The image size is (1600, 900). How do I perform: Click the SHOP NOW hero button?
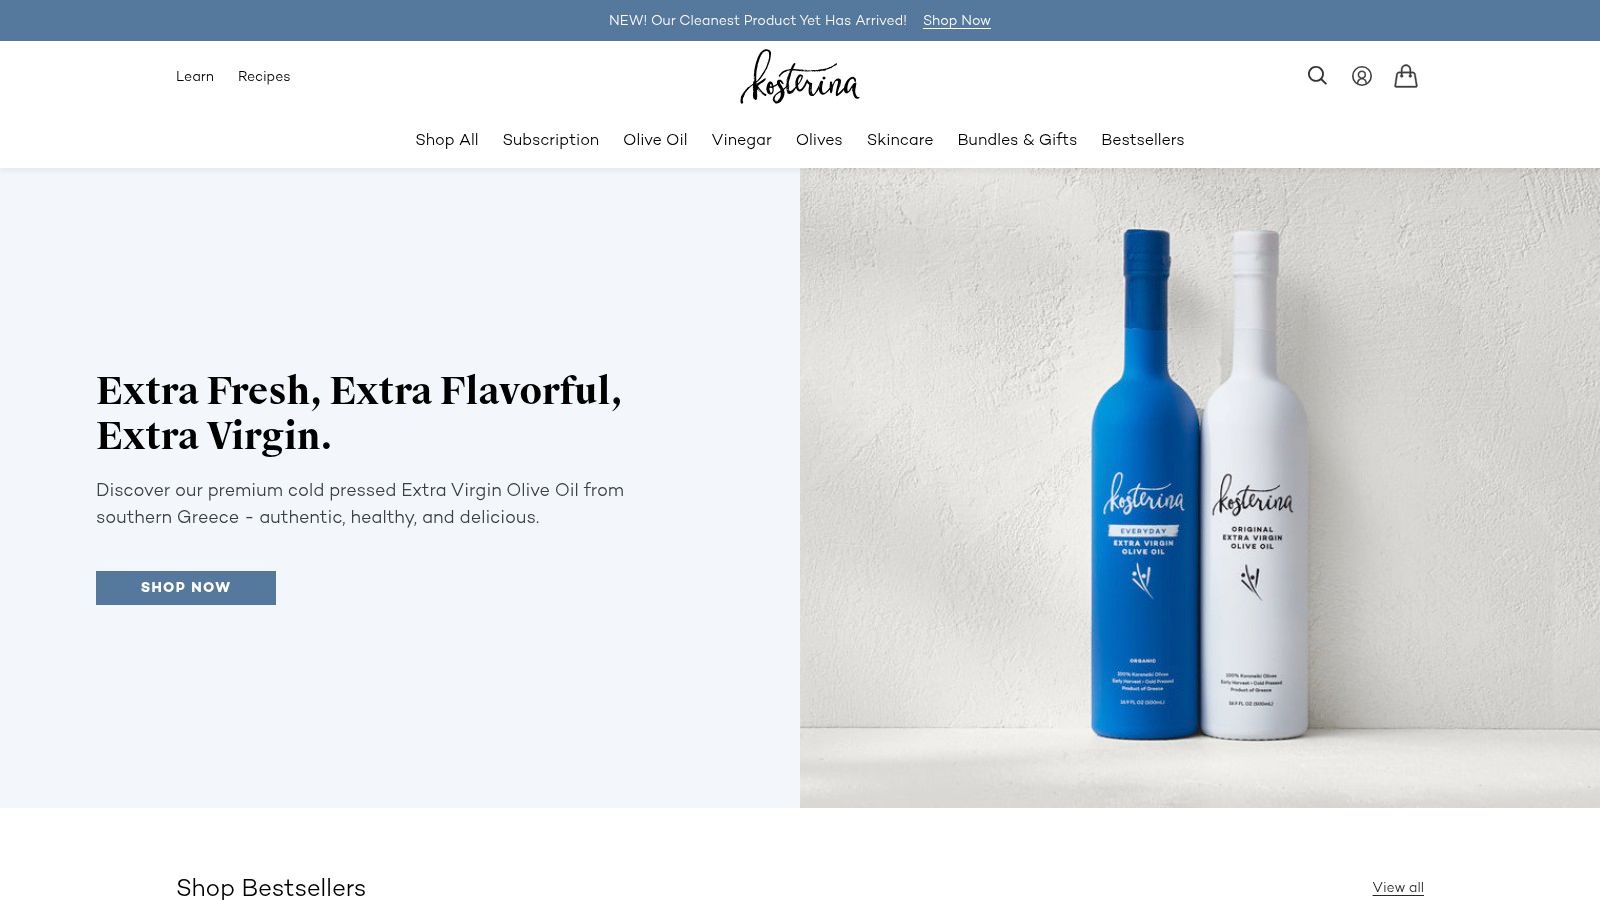(186, 588)
